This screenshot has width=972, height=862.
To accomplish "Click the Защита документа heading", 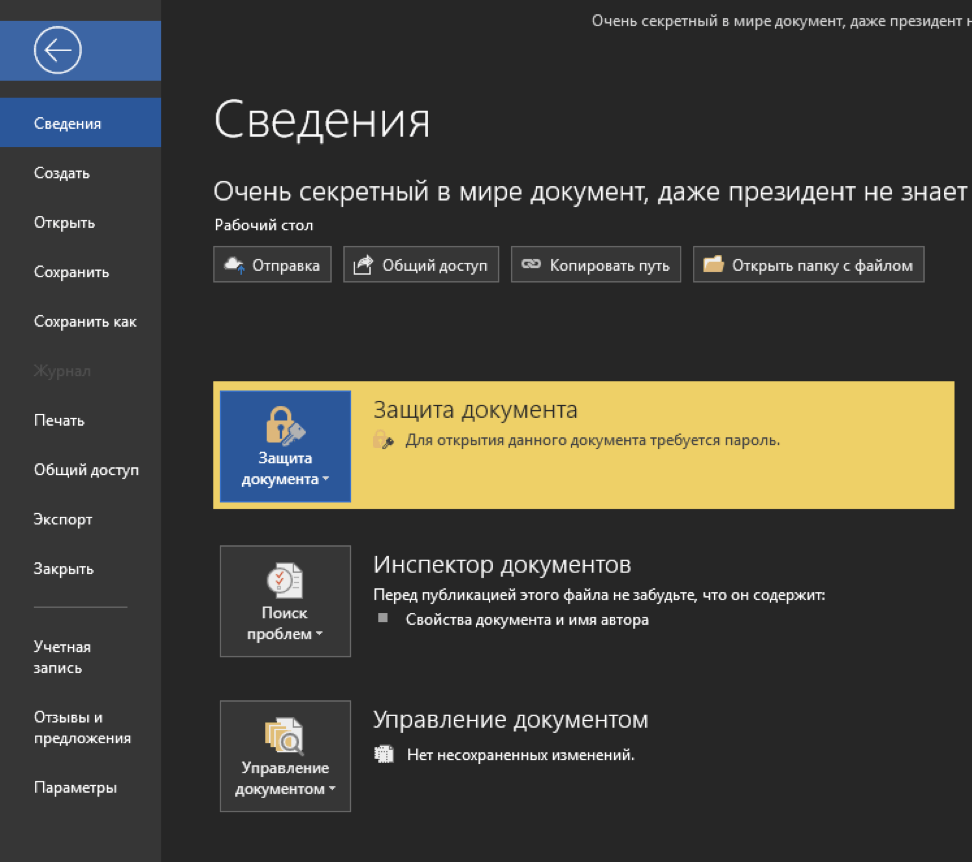I will point(475,410).
